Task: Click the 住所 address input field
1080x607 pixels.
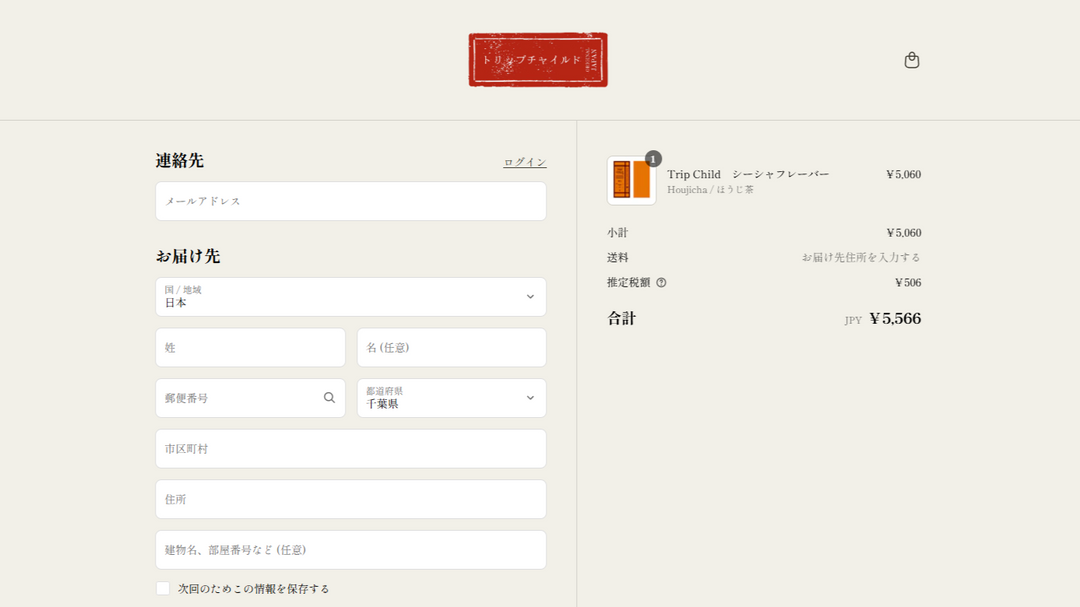Action: pyautogui.click(x=350, y=499)
